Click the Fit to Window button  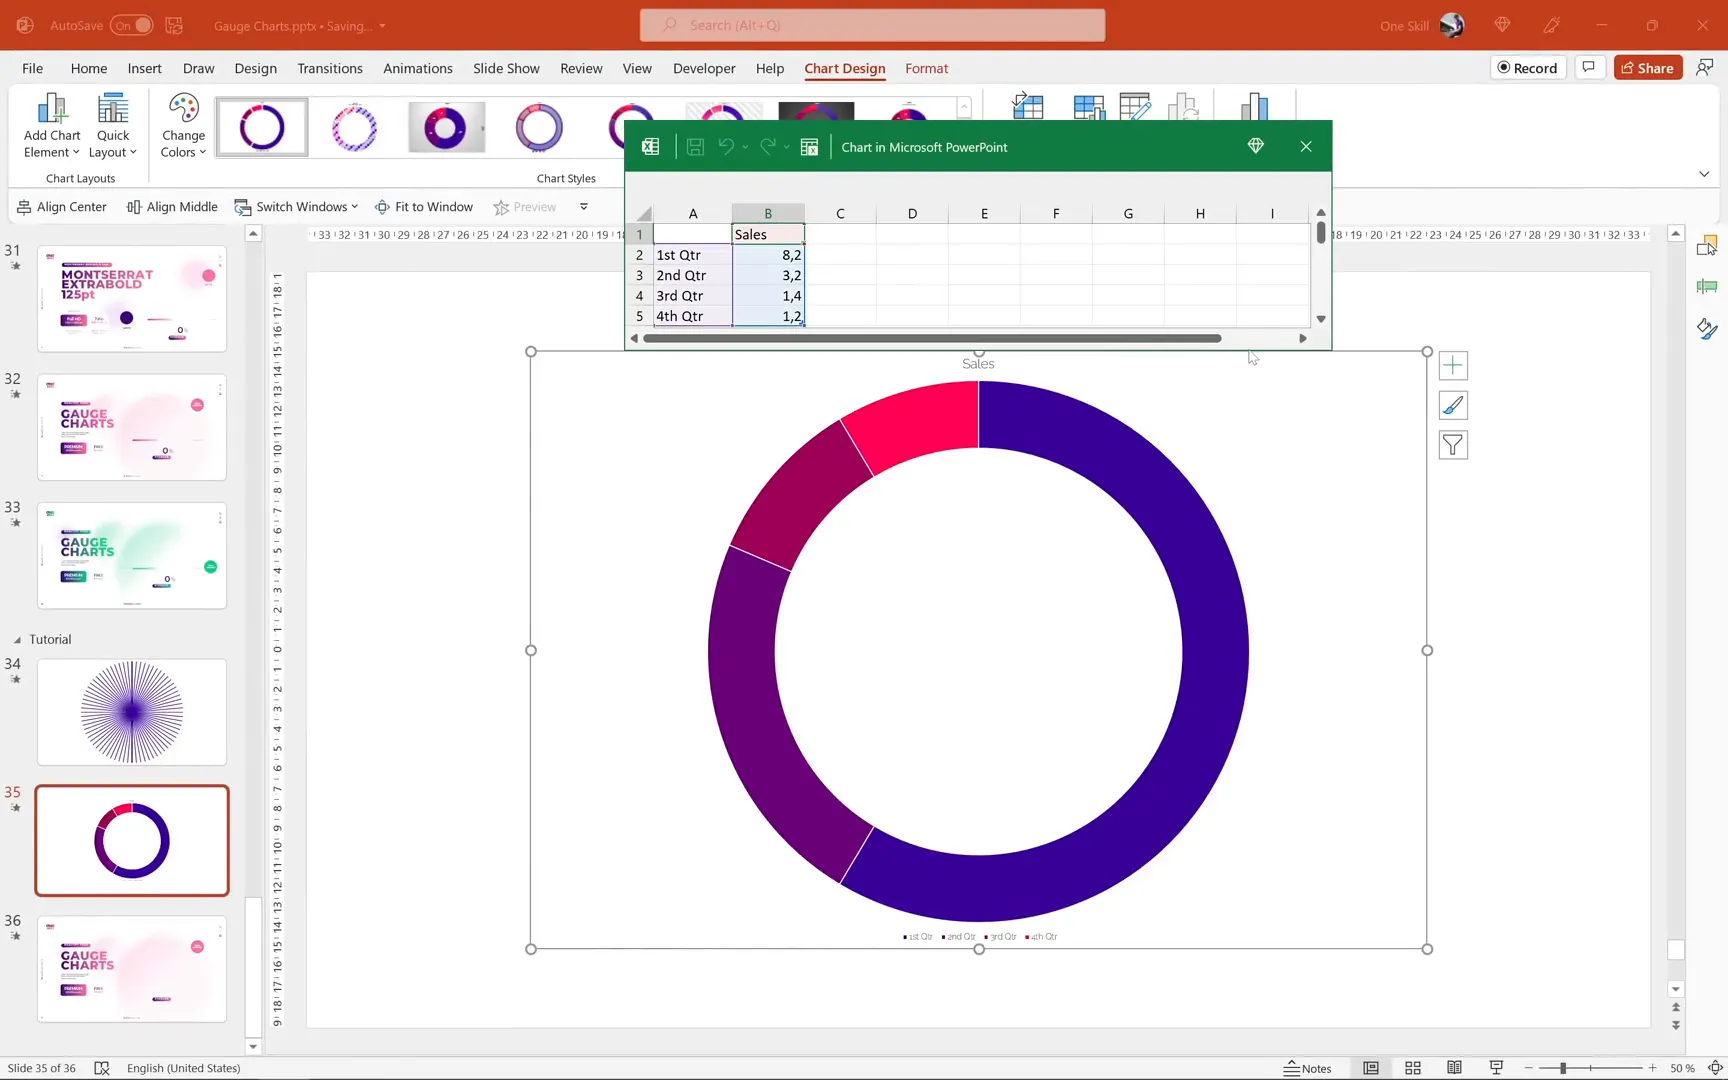424,207
